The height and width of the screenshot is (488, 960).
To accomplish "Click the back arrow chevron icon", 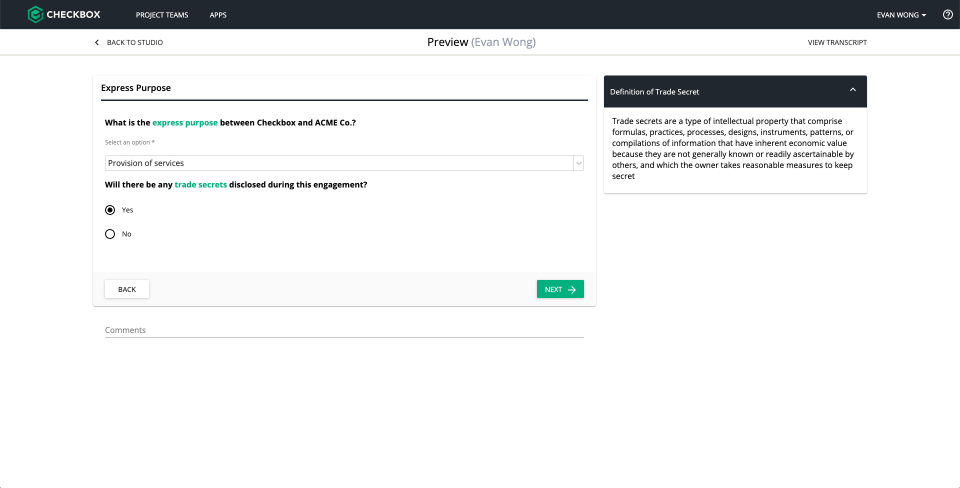I will pos(97,43).
